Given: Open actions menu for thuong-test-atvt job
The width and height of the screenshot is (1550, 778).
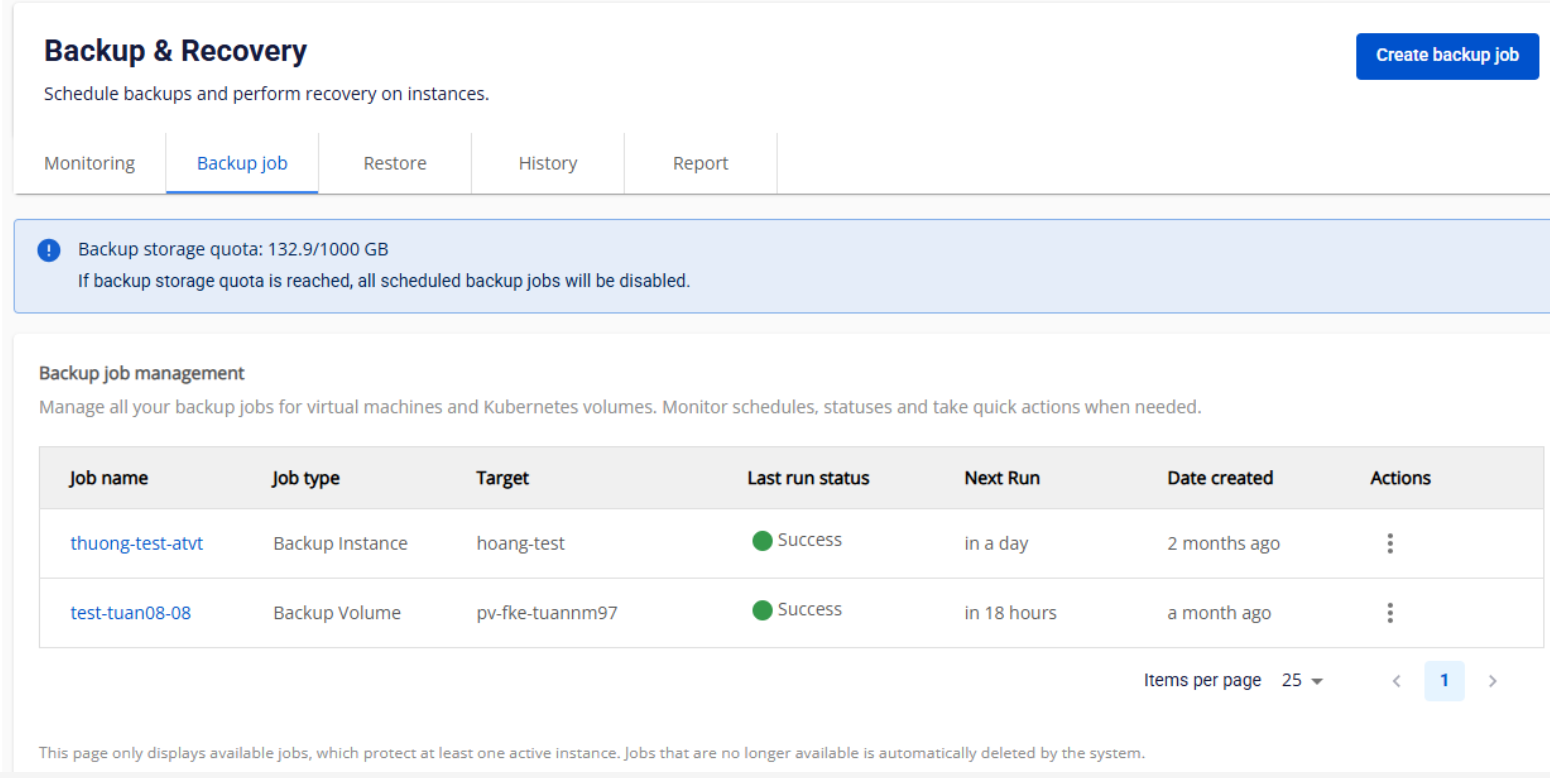Looking at the screenshot, I should click(x=1389, y=543).
